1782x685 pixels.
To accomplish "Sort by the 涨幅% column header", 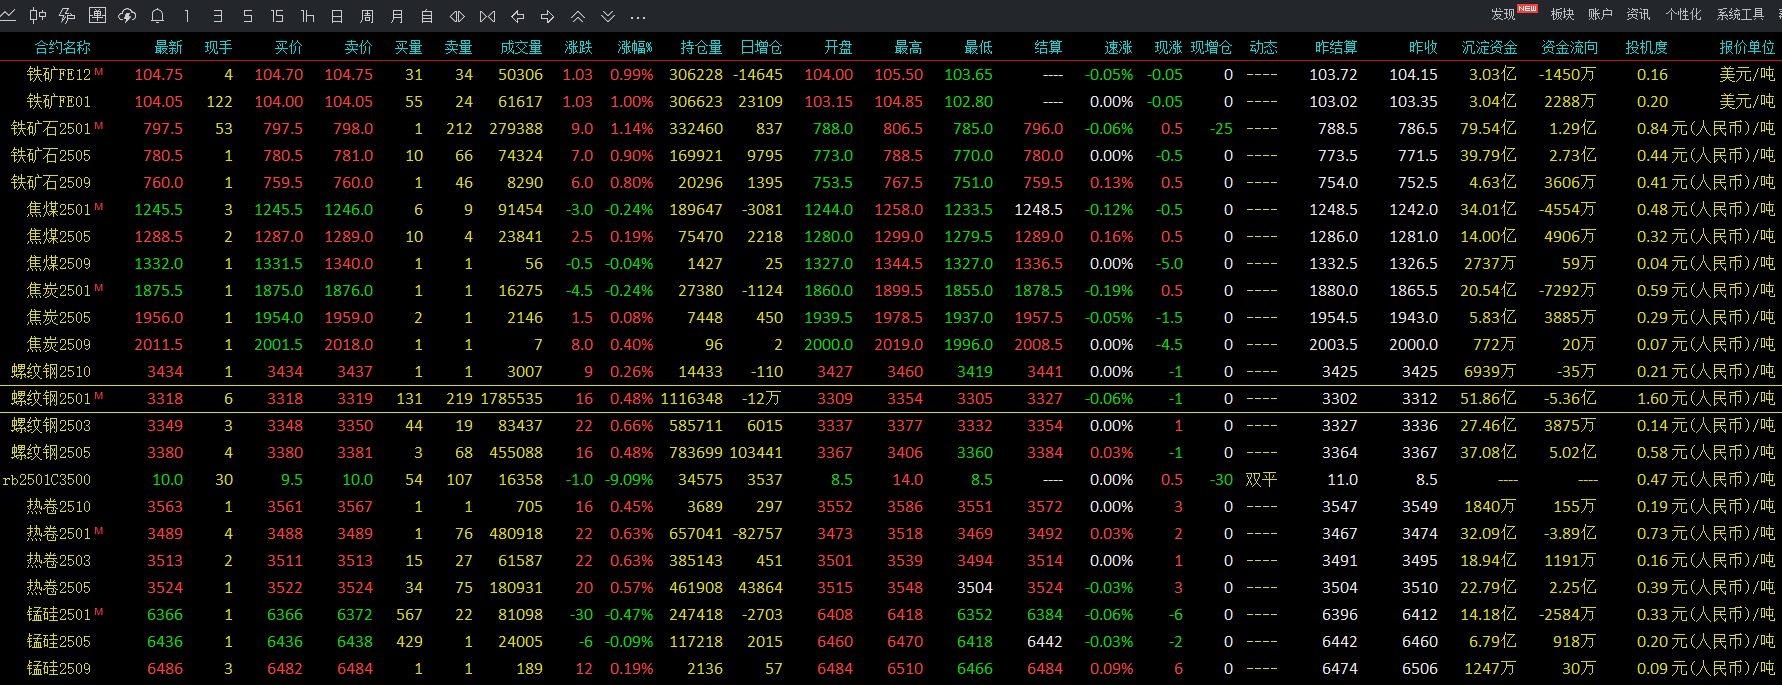I will [x=634, y=47].
